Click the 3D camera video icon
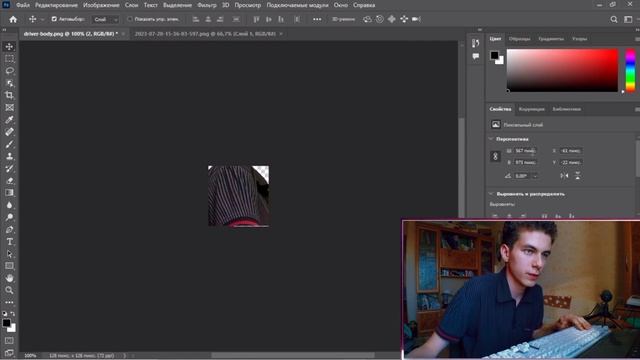The image size is (640, 360). (416, 19)
